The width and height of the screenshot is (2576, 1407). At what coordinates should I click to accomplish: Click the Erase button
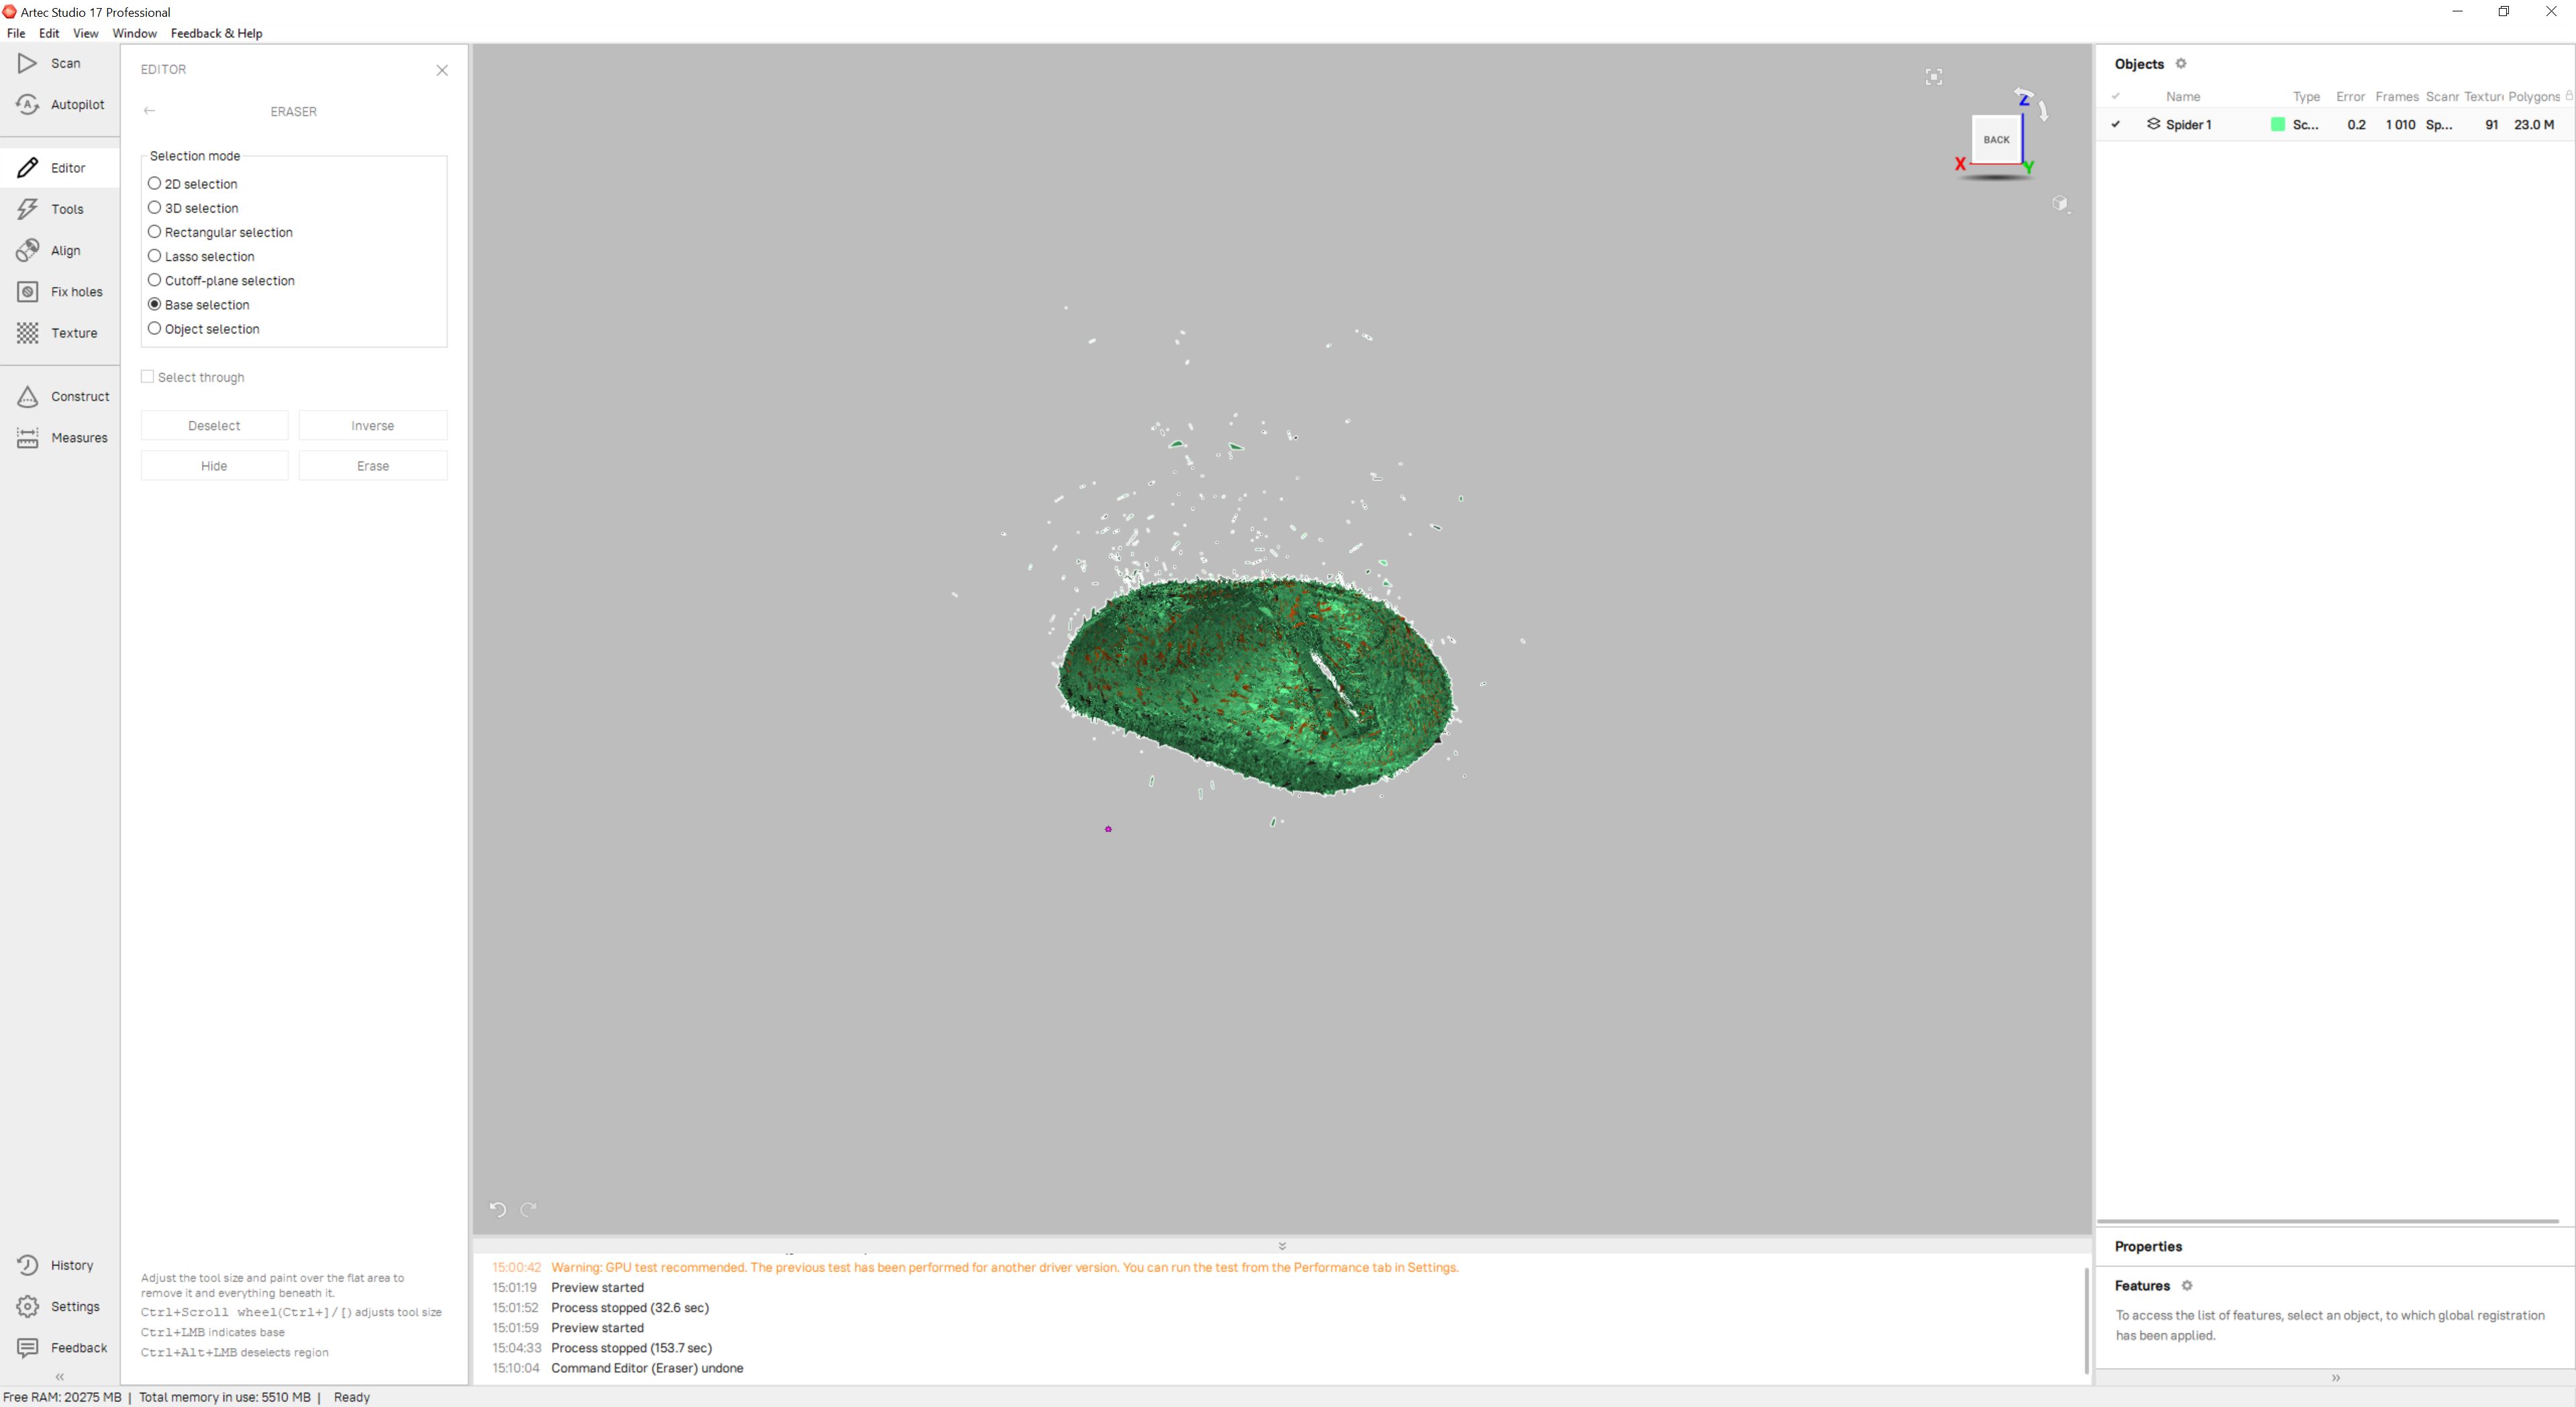pyautogui.click(x=372, y=465)
